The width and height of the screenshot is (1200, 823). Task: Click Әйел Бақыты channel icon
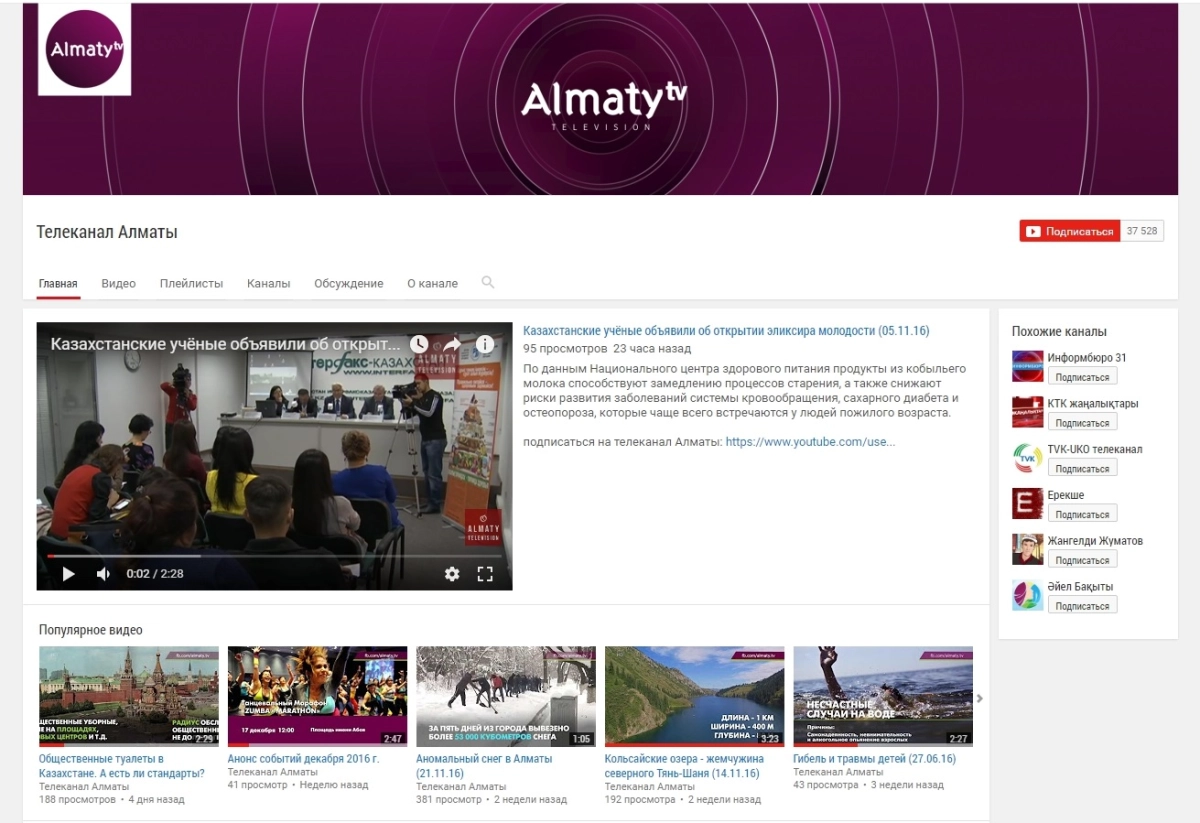coord(1027,595)
